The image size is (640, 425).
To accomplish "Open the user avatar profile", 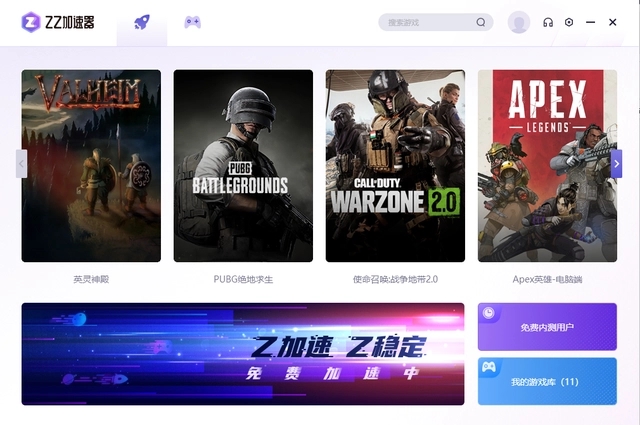I will (x=519, y=22).
